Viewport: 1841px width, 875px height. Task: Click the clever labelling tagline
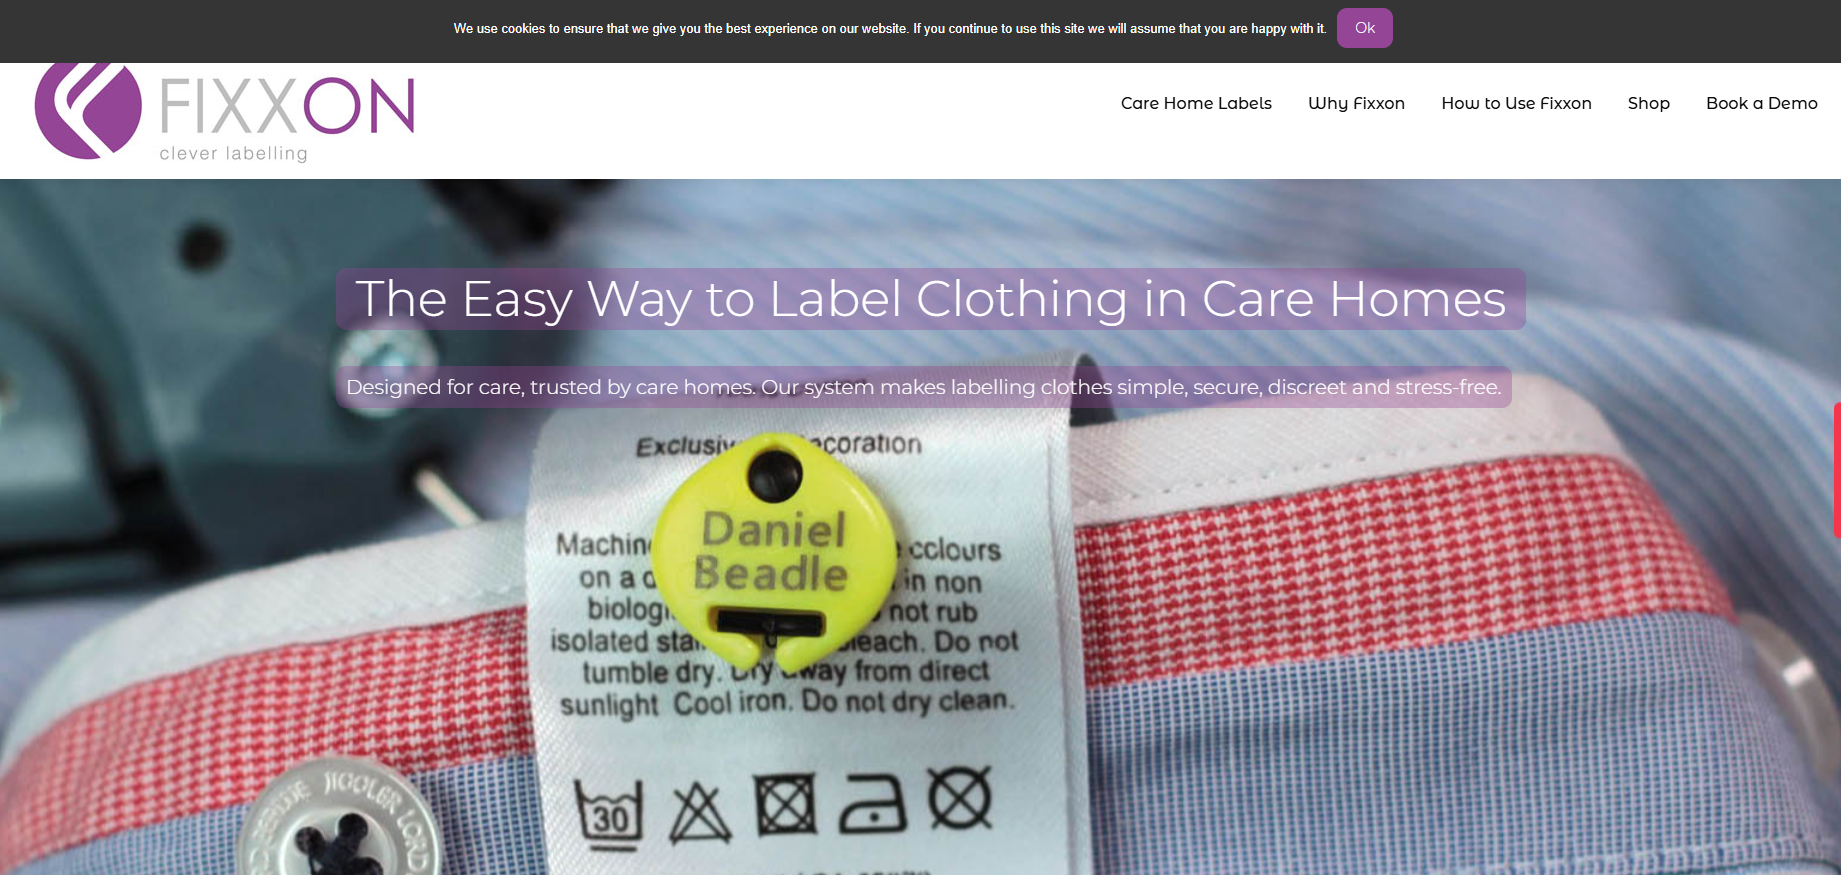click(x=233, y=153)
